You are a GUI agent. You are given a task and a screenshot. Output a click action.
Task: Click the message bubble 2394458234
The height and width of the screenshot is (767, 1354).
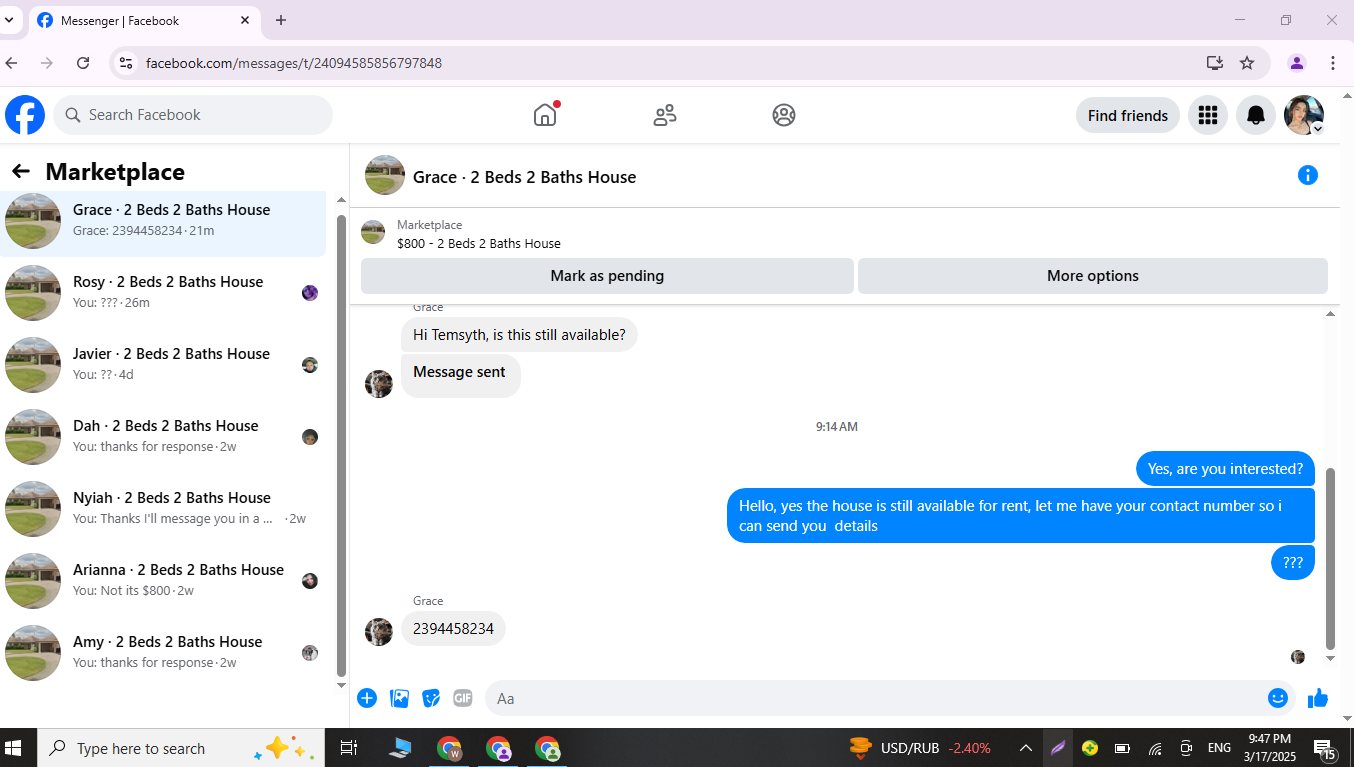(x=453, y=629)
